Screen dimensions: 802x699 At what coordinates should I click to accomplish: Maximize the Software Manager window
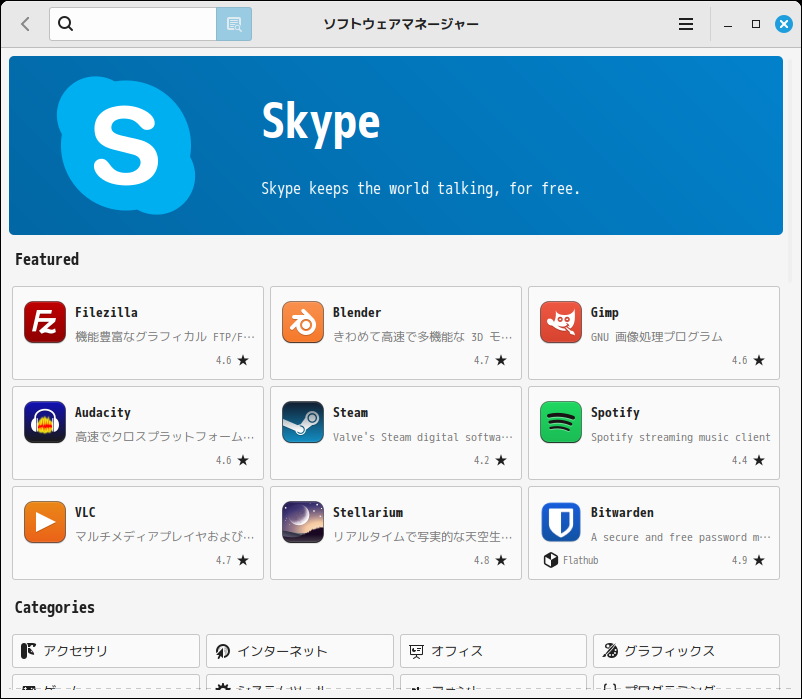click(x=756, y=24)
